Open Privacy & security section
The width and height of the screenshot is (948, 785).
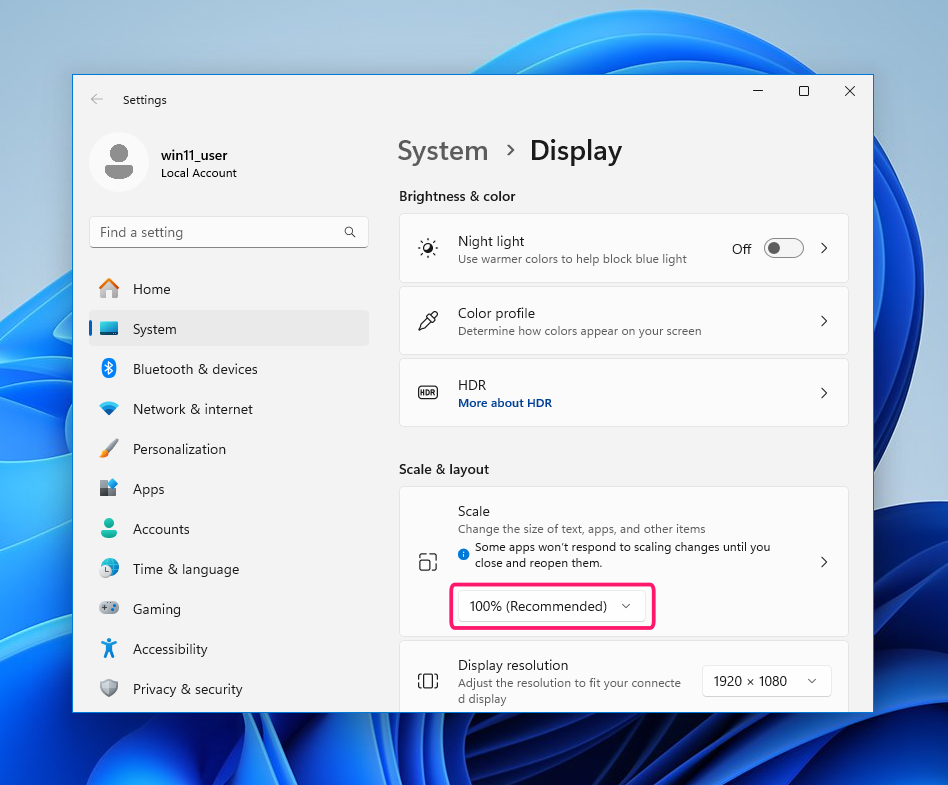pos(229,688)
